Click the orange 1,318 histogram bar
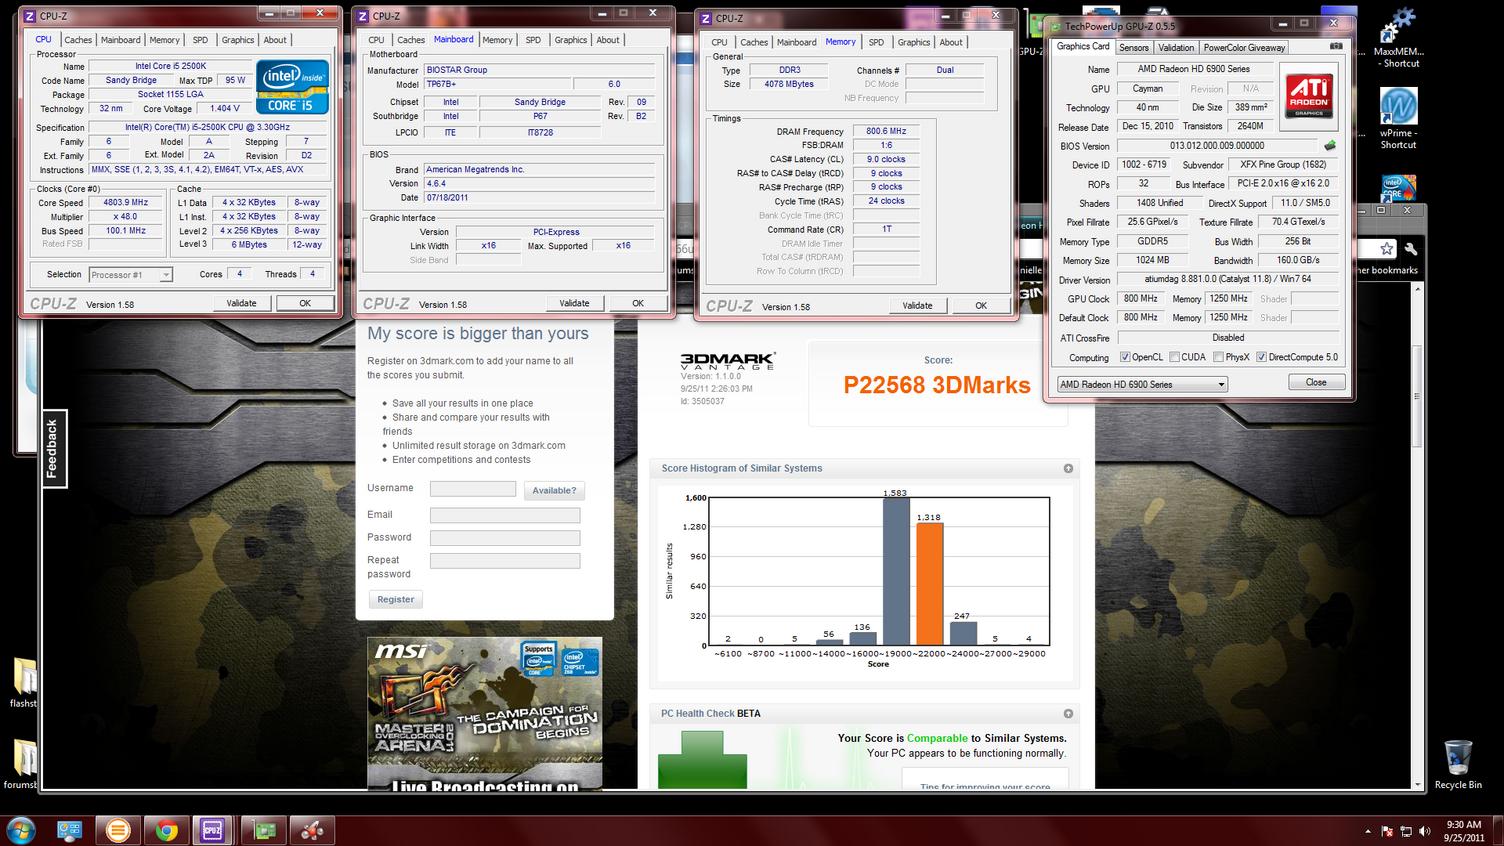1504x846 pixels. point(929,584)
